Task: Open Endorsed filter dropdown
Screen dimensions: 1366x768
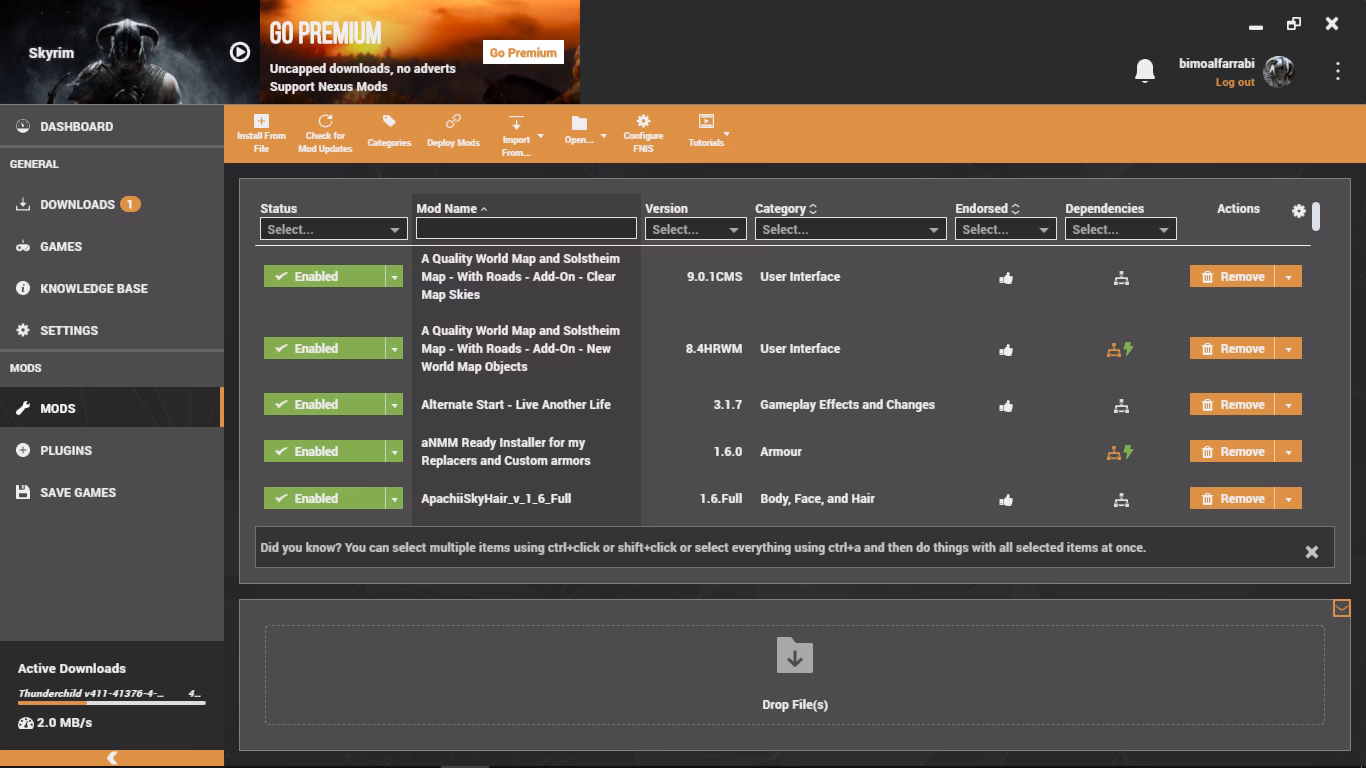Action: click(x=1006, y=230)
